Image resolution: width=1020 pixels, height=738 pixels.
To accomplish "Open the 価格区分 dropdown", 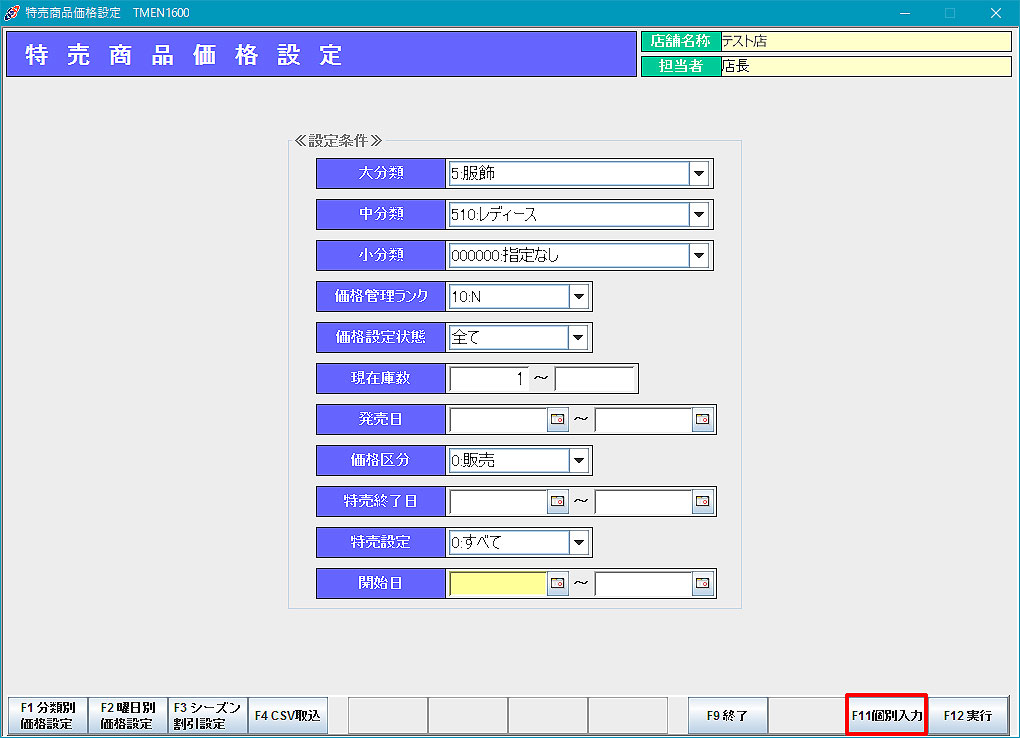I will coord(578,461).
